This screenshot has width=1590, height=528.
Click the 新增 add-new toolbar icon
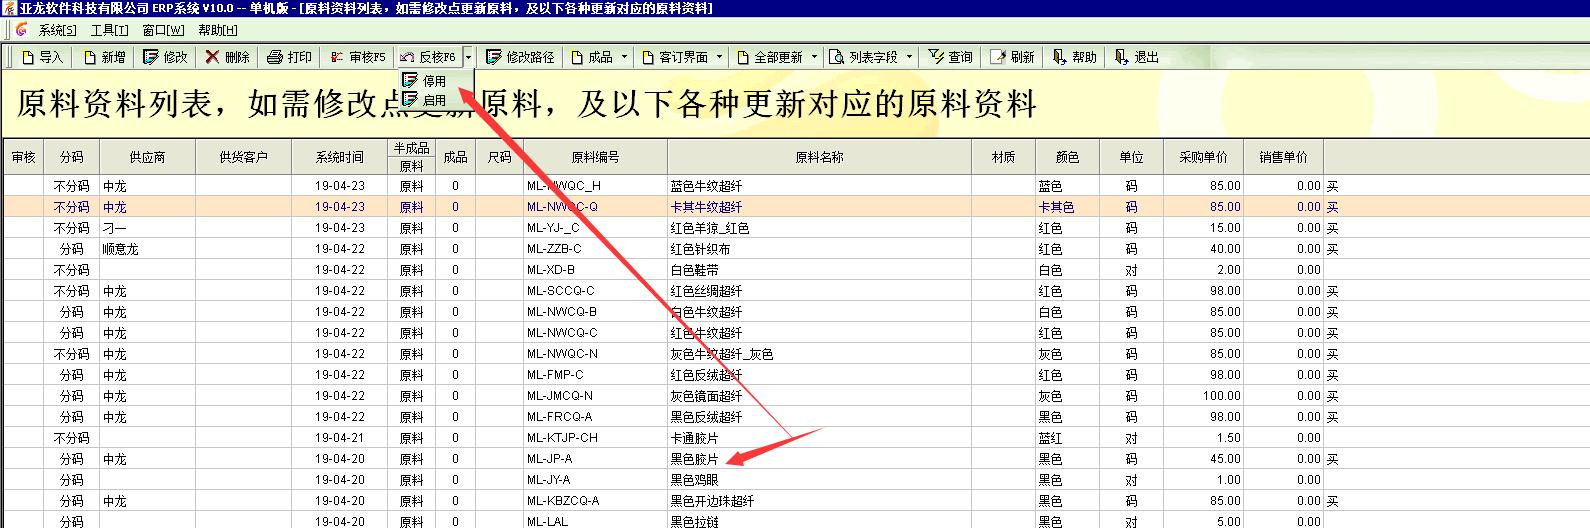[x=90, y=58]
